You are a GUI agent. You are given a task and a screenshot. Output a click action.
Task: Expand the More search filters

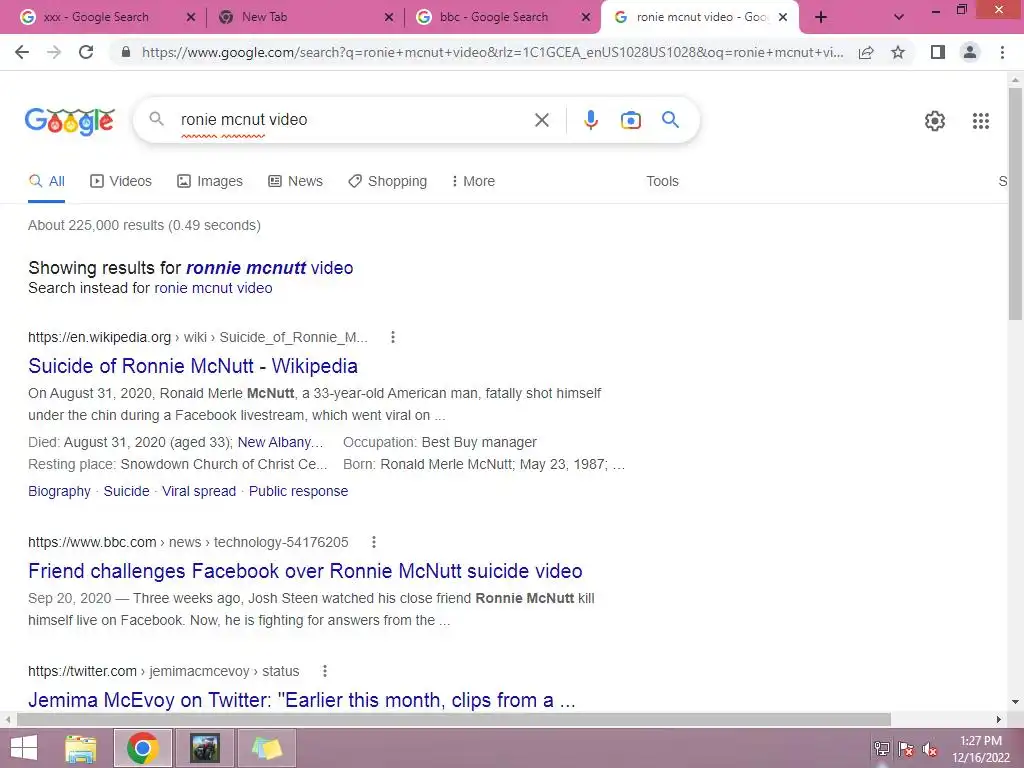473,182
